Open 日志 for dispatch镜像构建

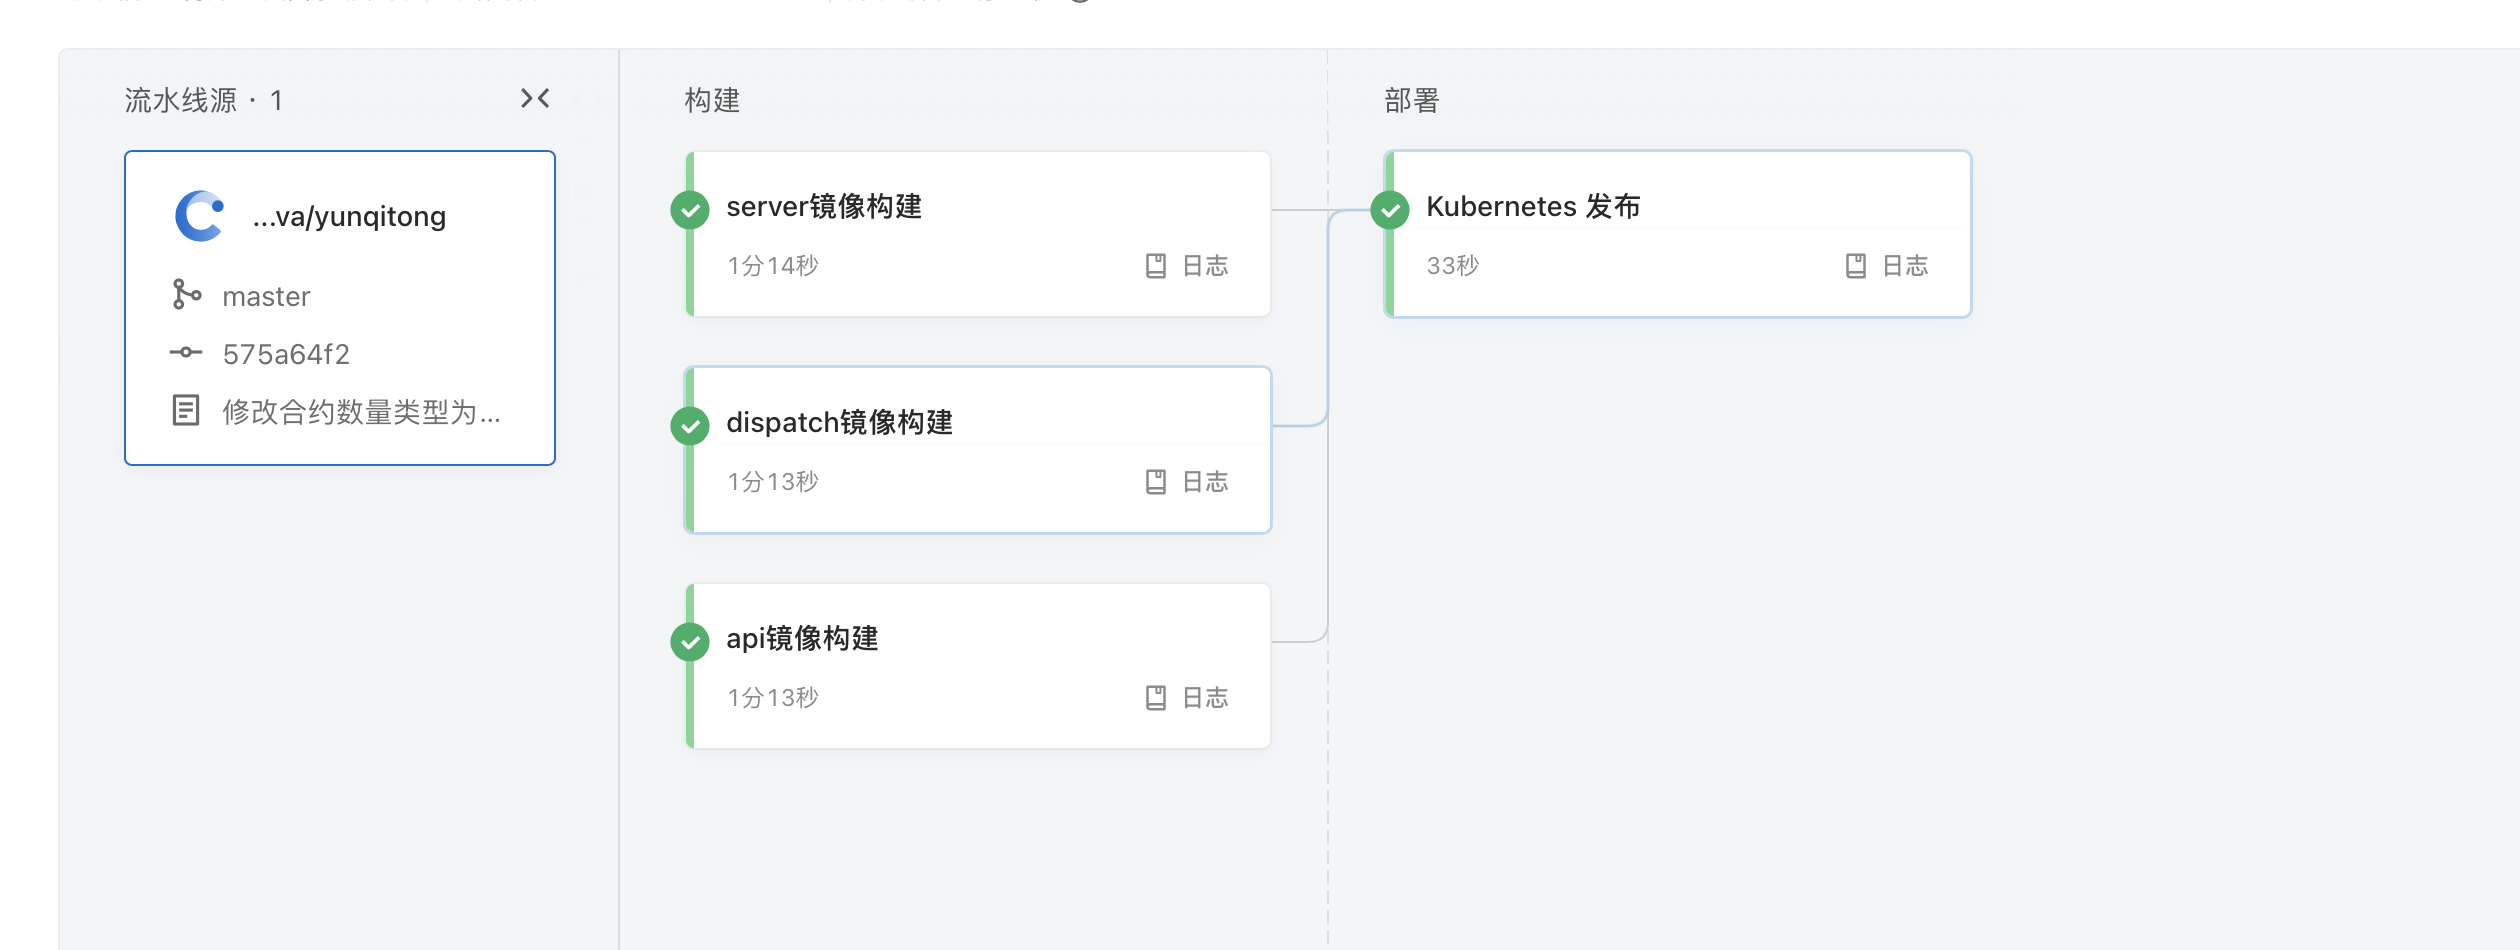pyautogui.click(x=1187, y=482)
